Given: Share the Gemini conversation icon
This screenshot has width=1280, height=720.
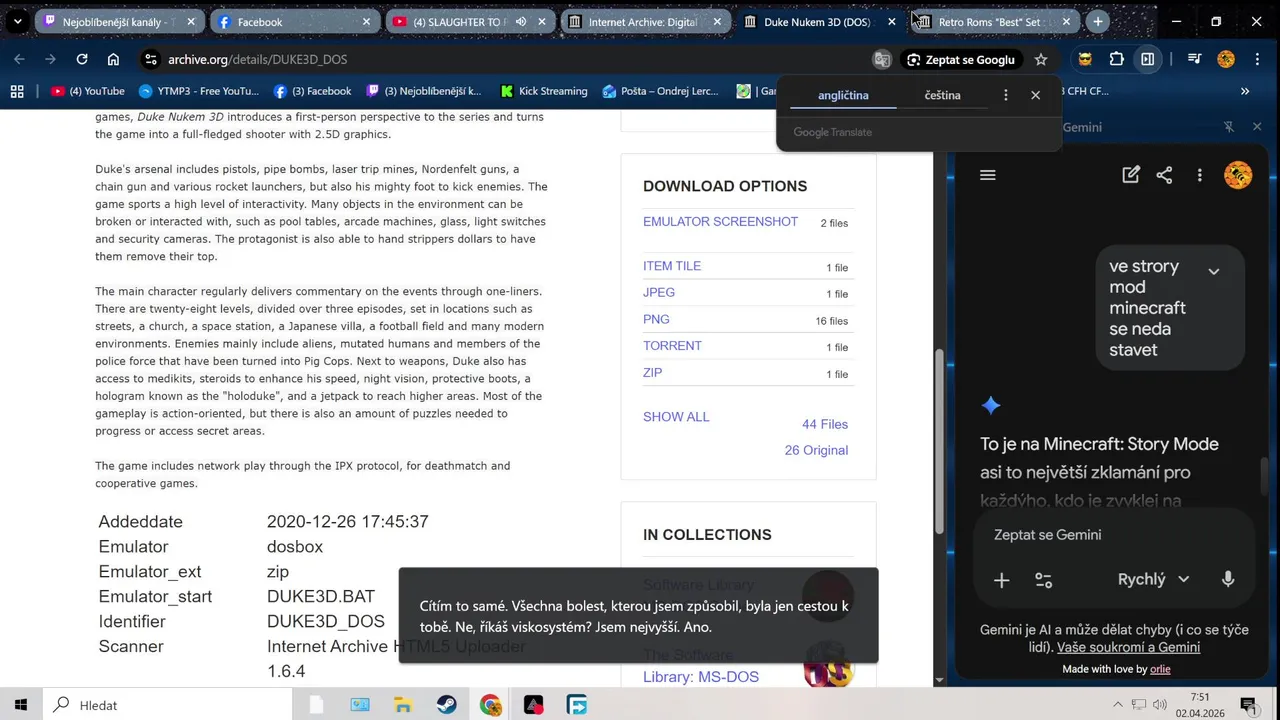Looking at the screenshot, I should click(x=1164, y=175).
